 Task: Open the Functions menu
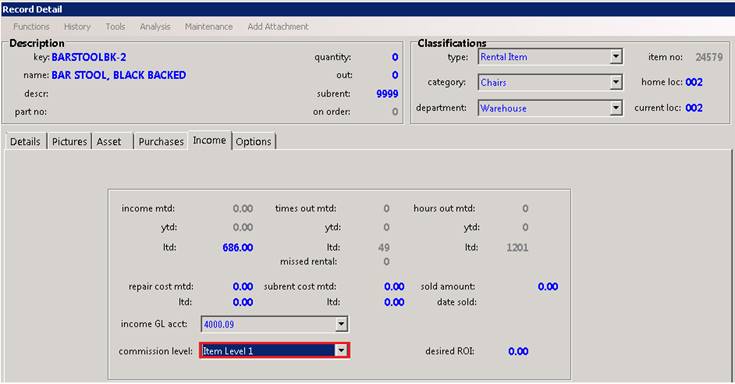31,27
